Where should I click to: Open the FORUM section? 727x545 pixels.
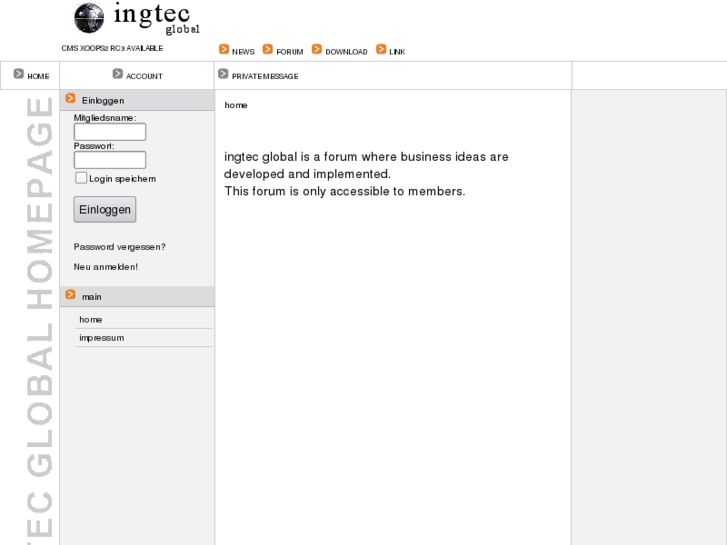tap(290, 52)
